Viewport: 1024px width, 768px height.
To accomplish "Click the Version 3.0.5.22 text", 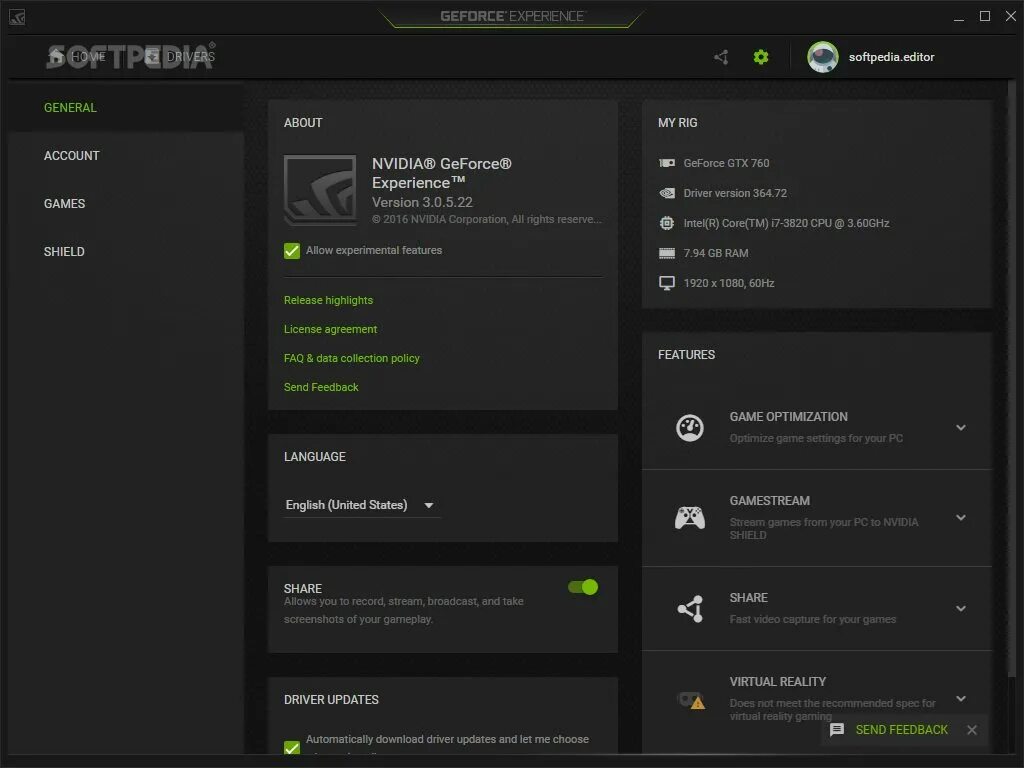I will coord(423,202).
